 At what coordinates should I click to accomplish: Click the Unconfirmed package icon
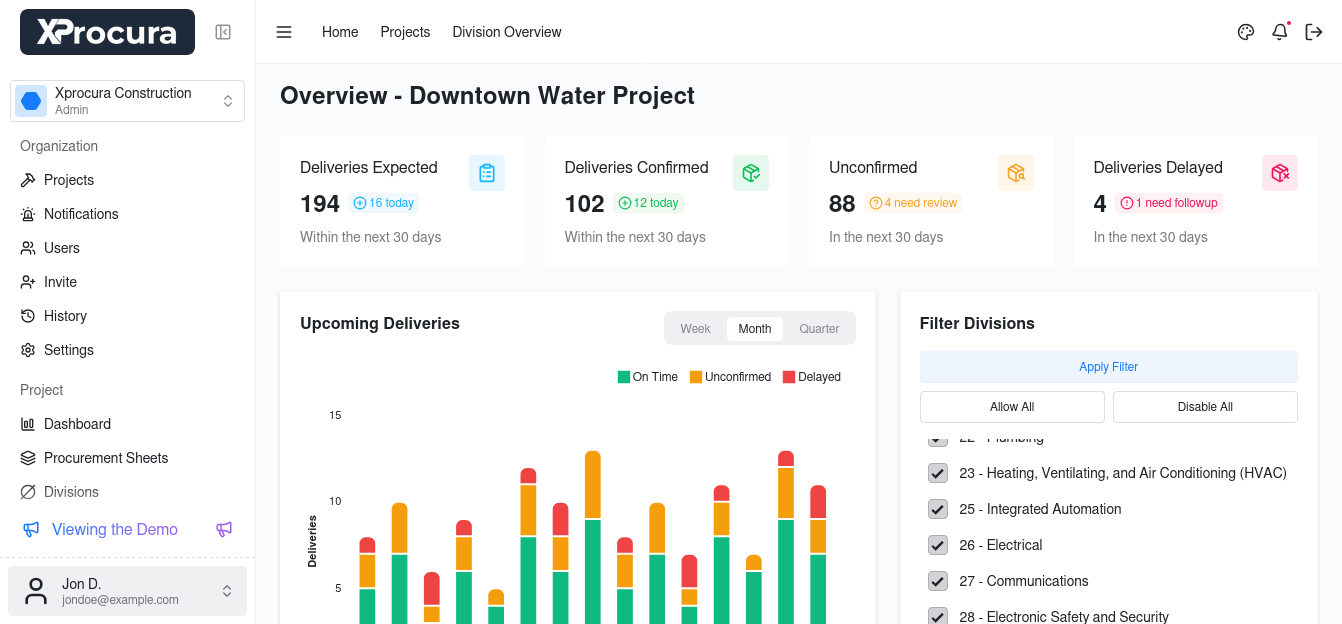[1016, 173]
